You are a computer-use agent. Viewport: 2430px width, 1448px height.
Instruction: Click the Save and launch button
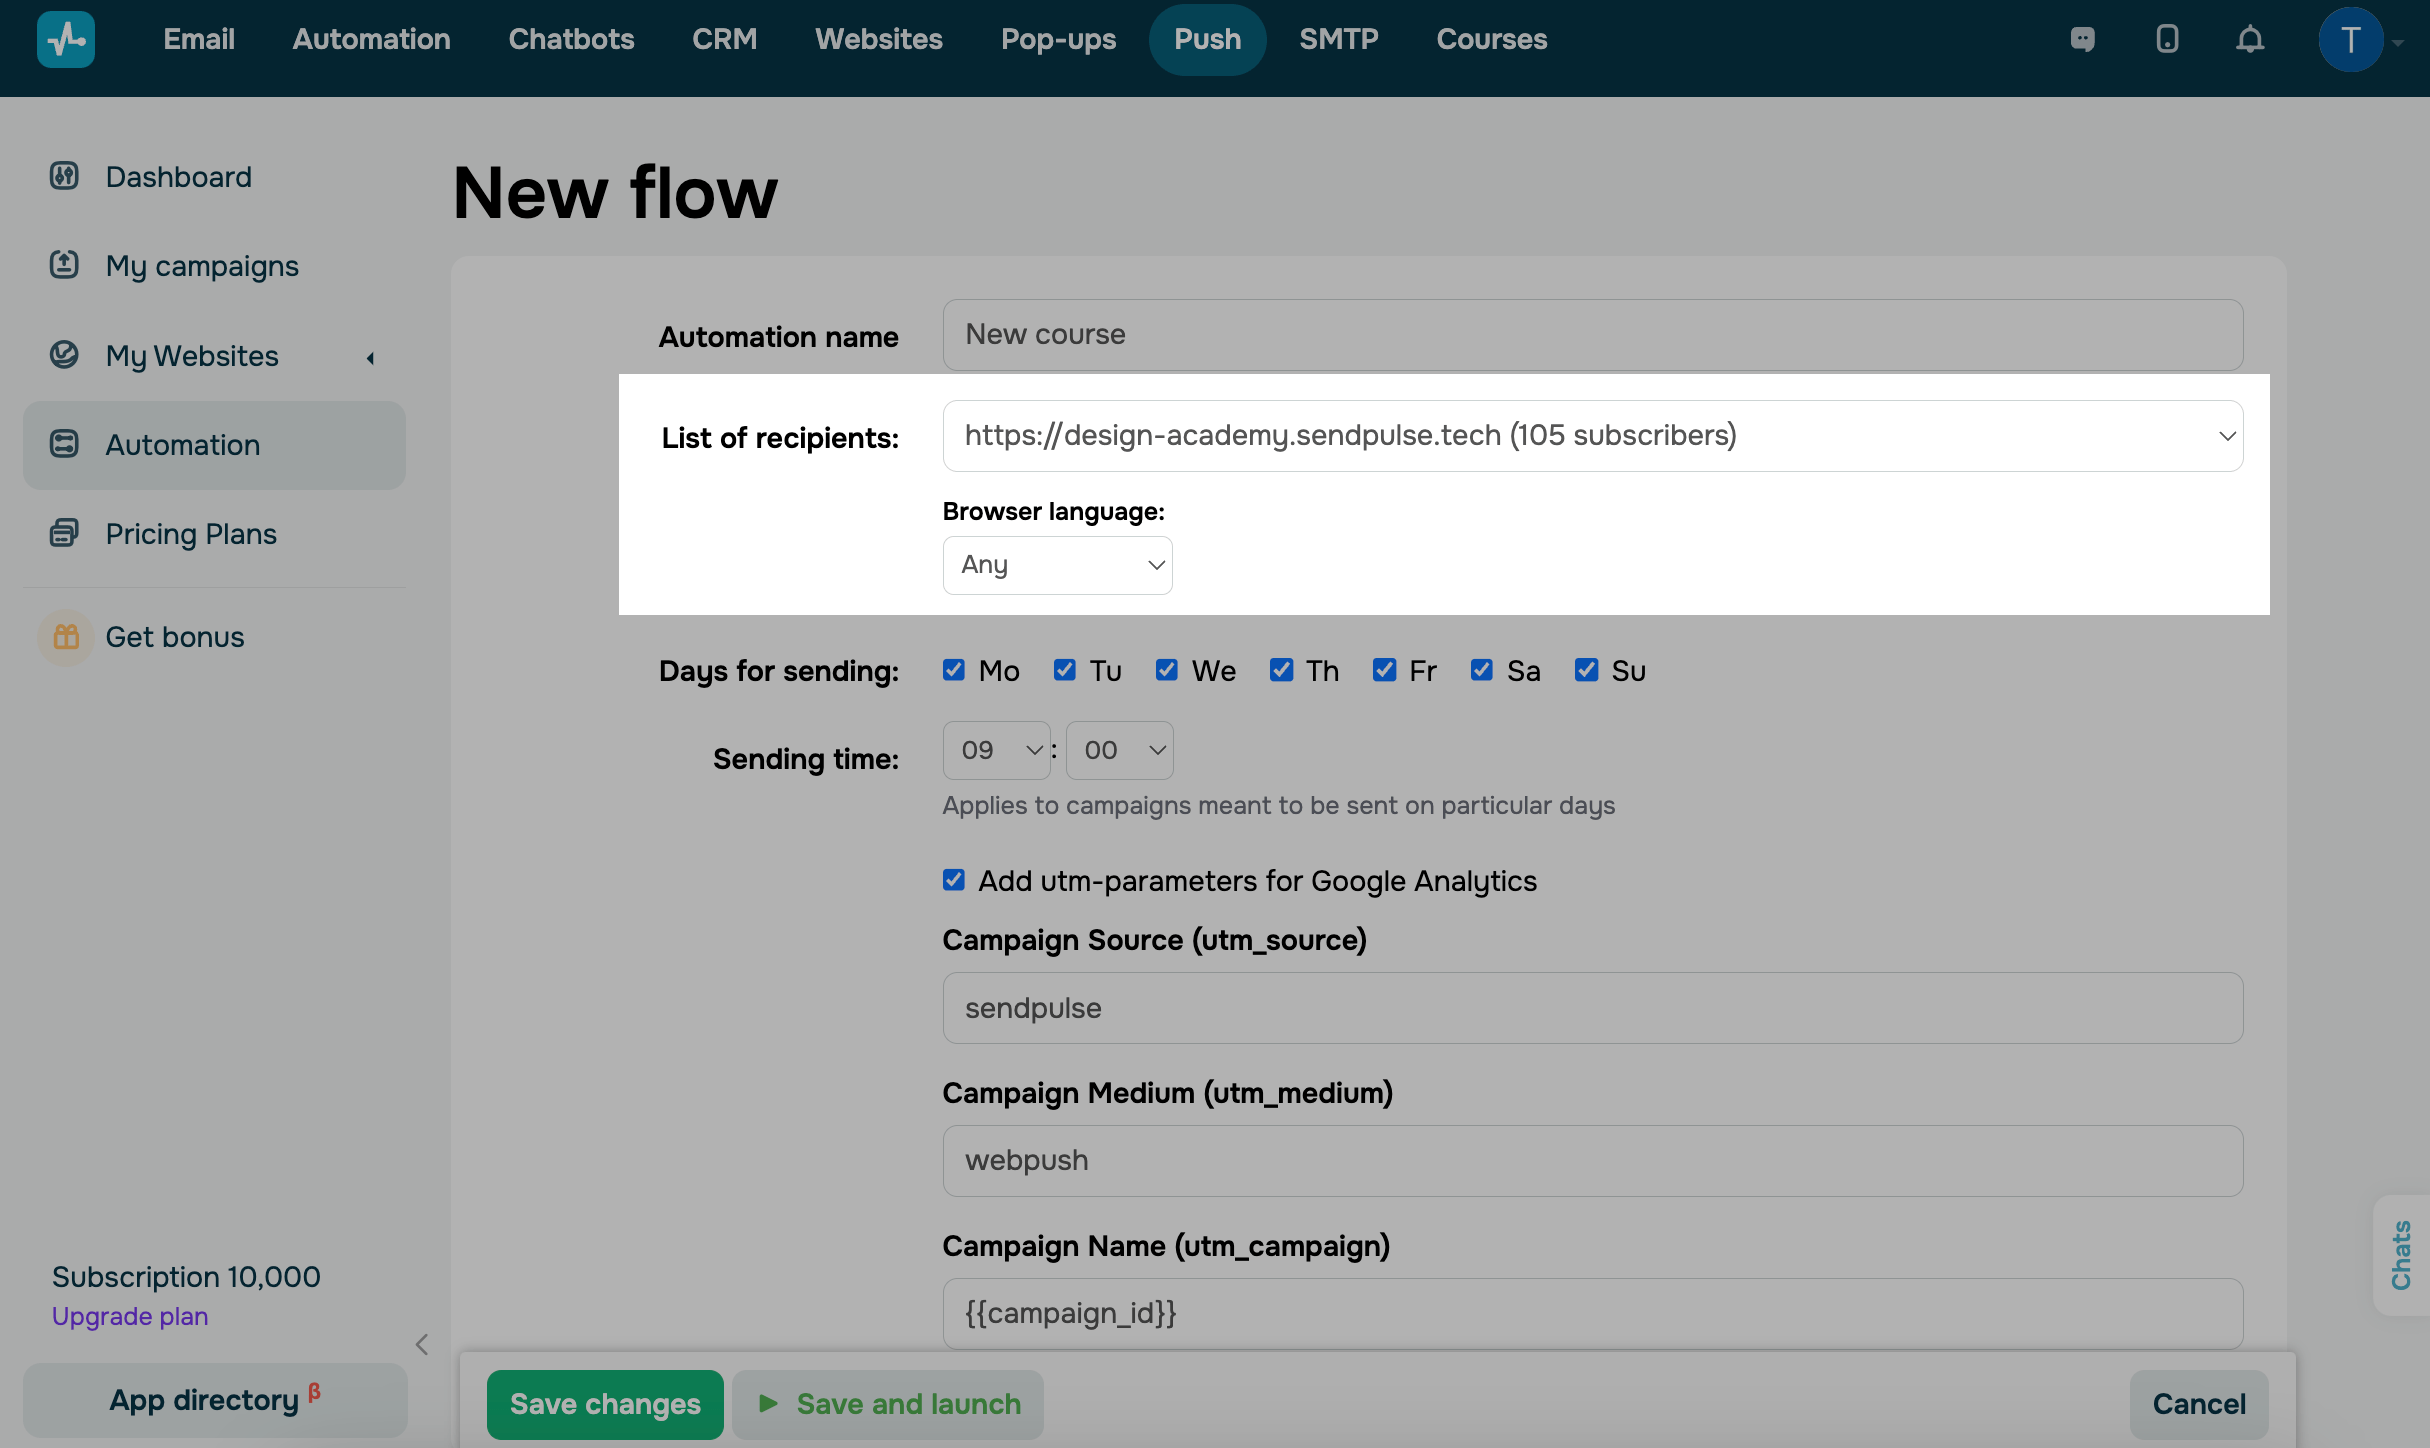(888, 1404)
